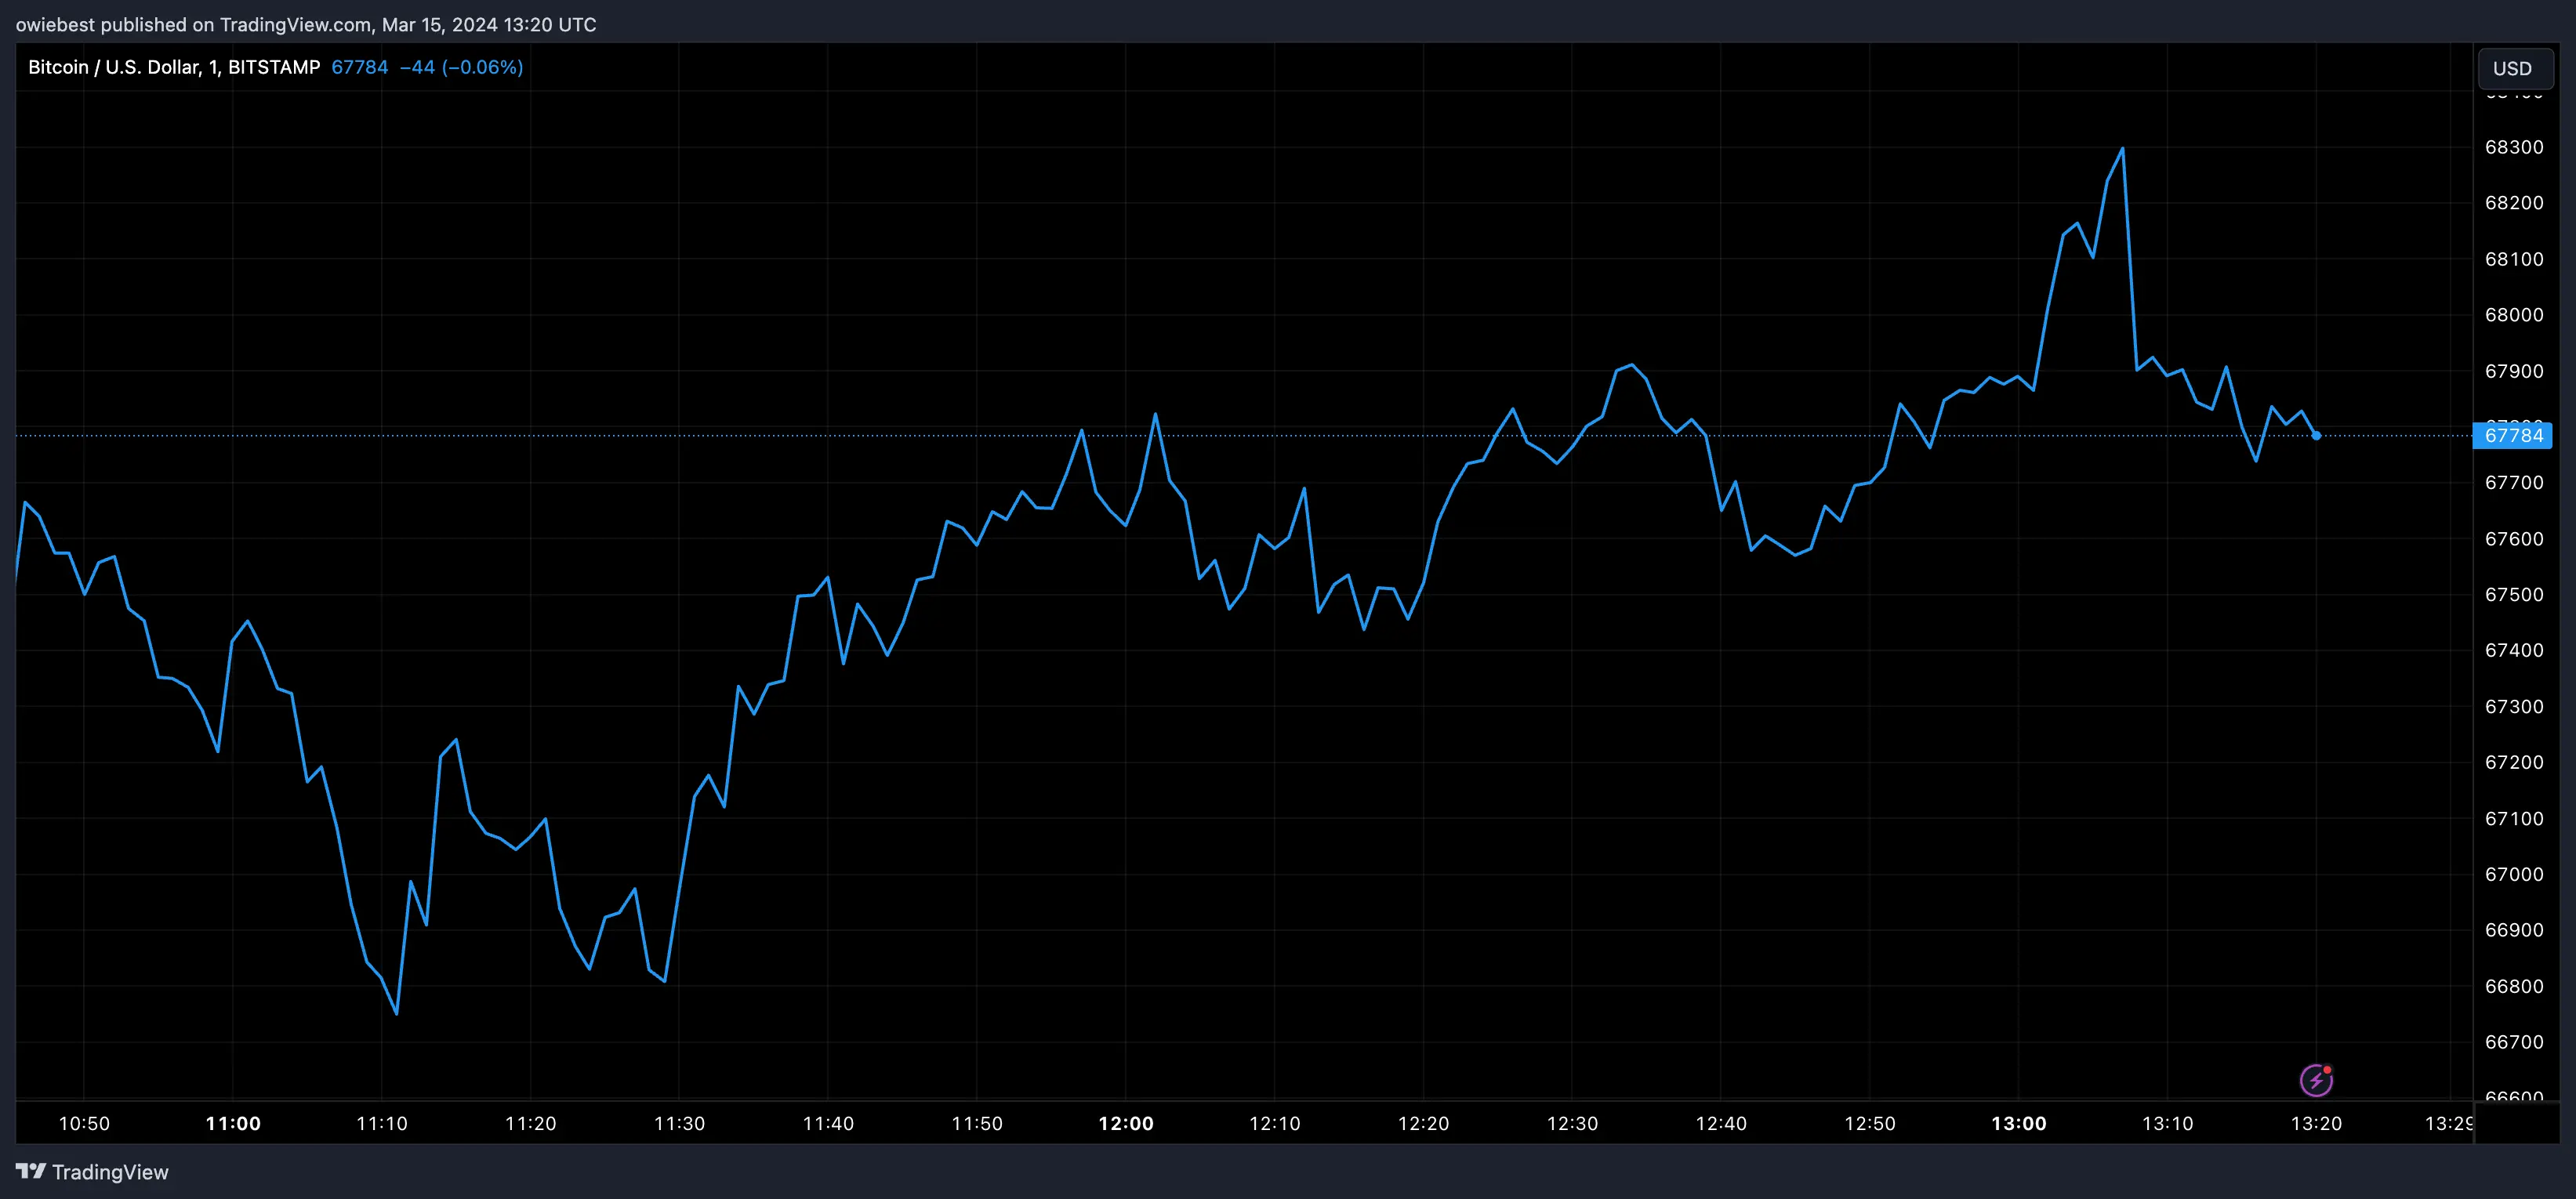Click the 13:20 time marker on the axis
The height and width of the screenshot is (1199, 2576).
click(x=2318, y=1123)
